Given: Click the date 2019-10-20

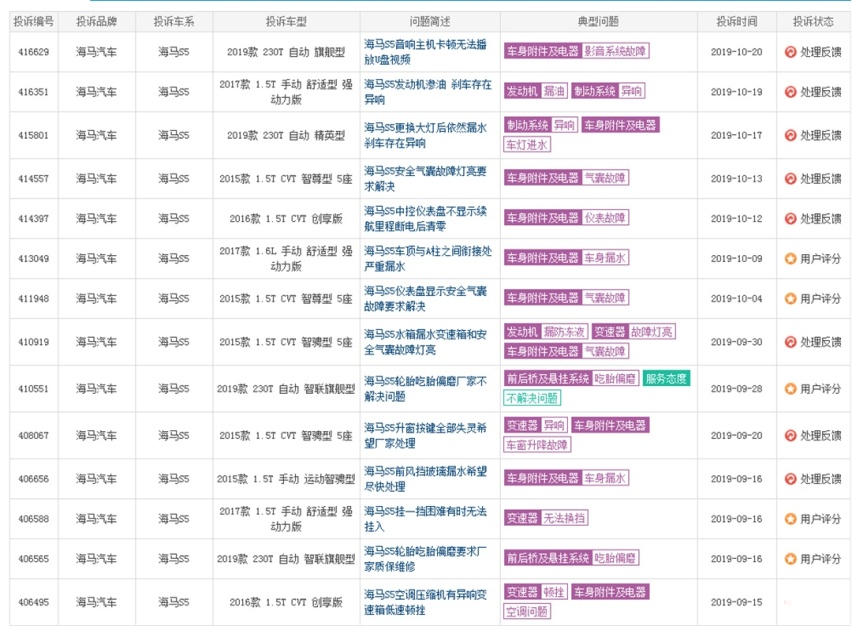Looking at the screenshot, I should 736,52.
